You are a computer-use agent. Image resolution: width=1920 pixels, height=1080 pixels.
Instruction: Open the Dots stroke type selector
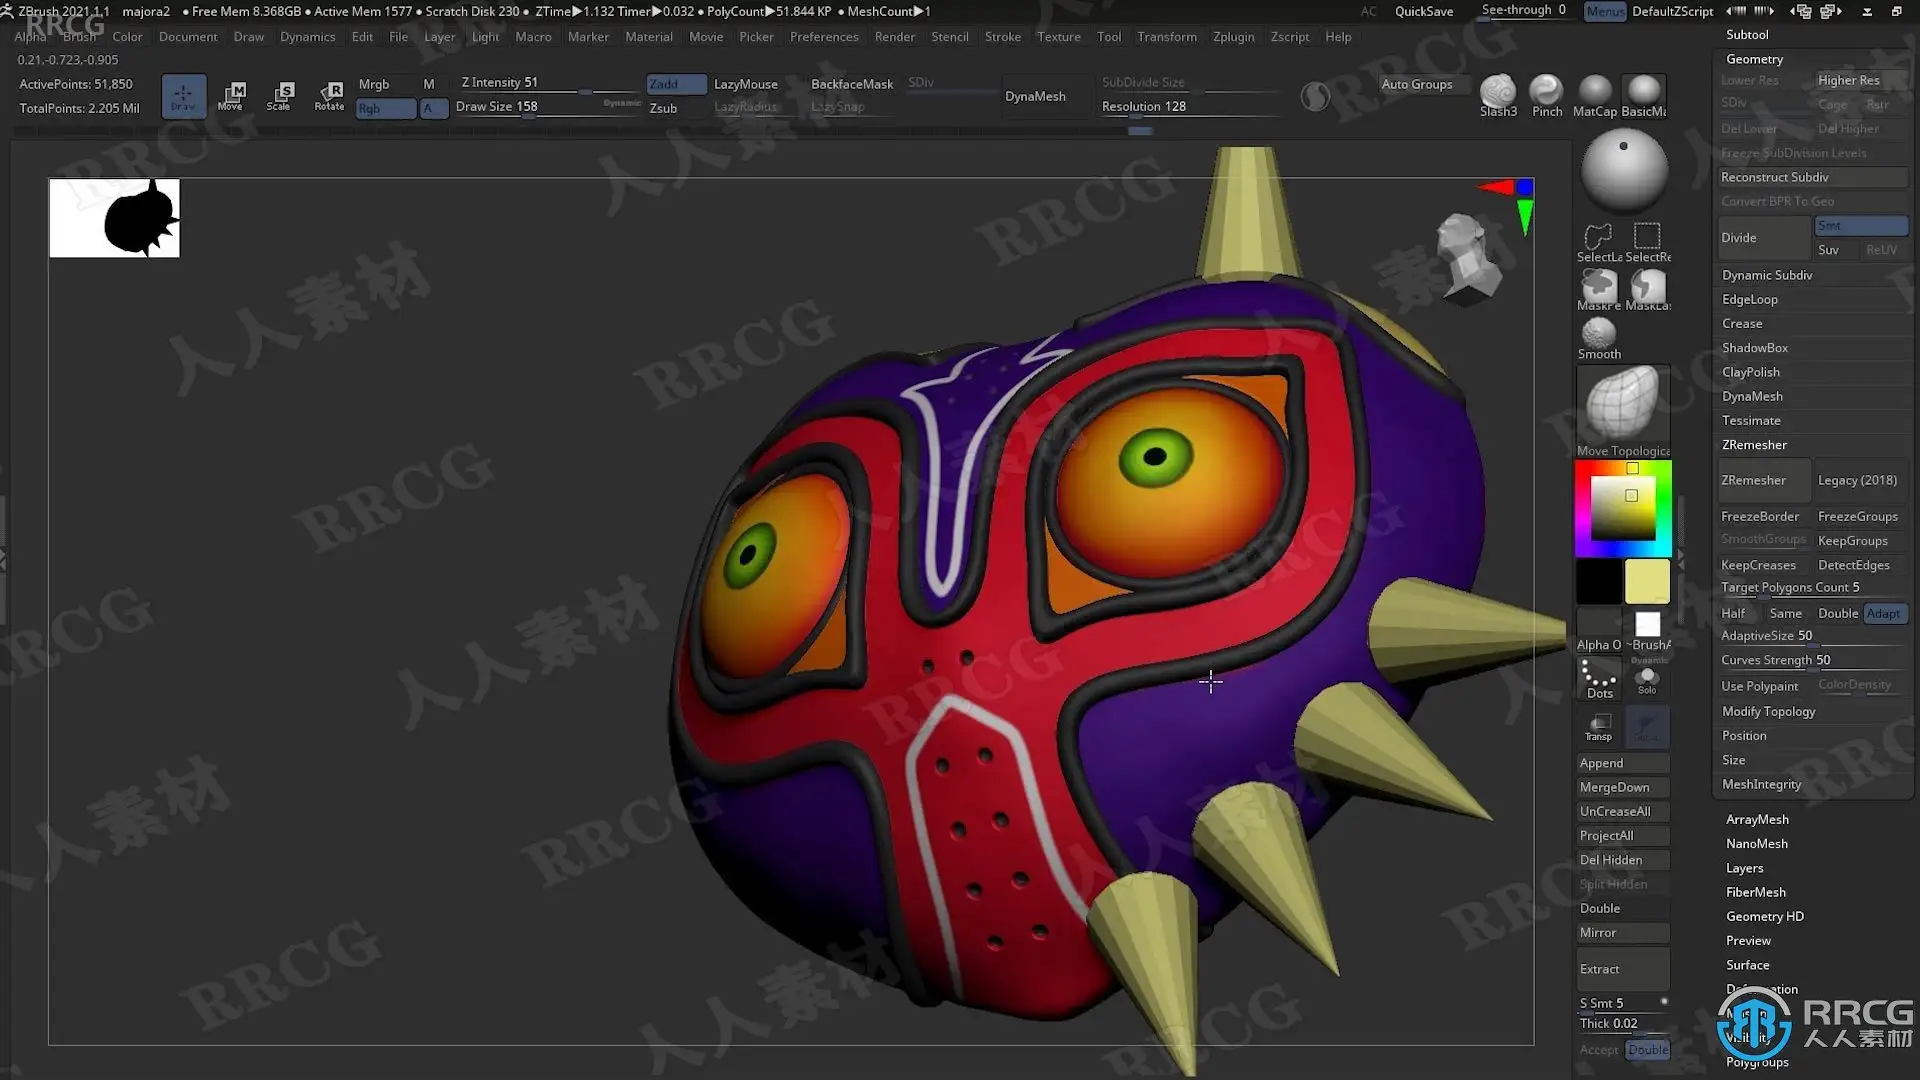tap(1599, 679)
